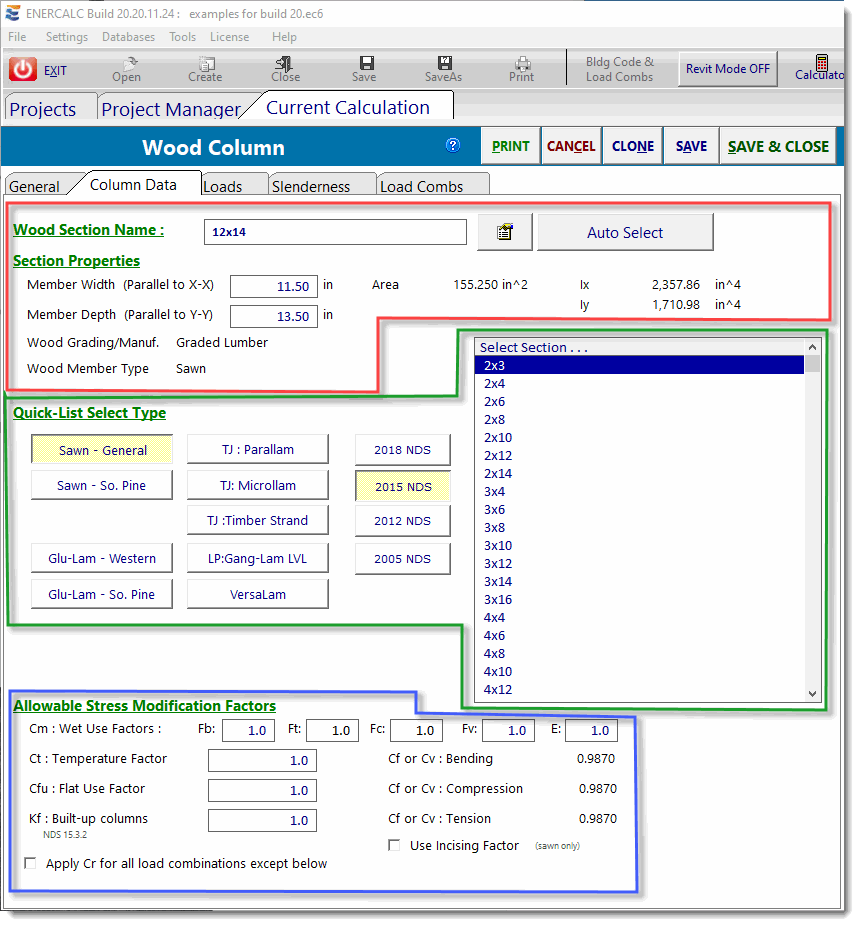Click the Create toolbar icon
Viewport: 859px width, 926px height.
coord(205,63)
